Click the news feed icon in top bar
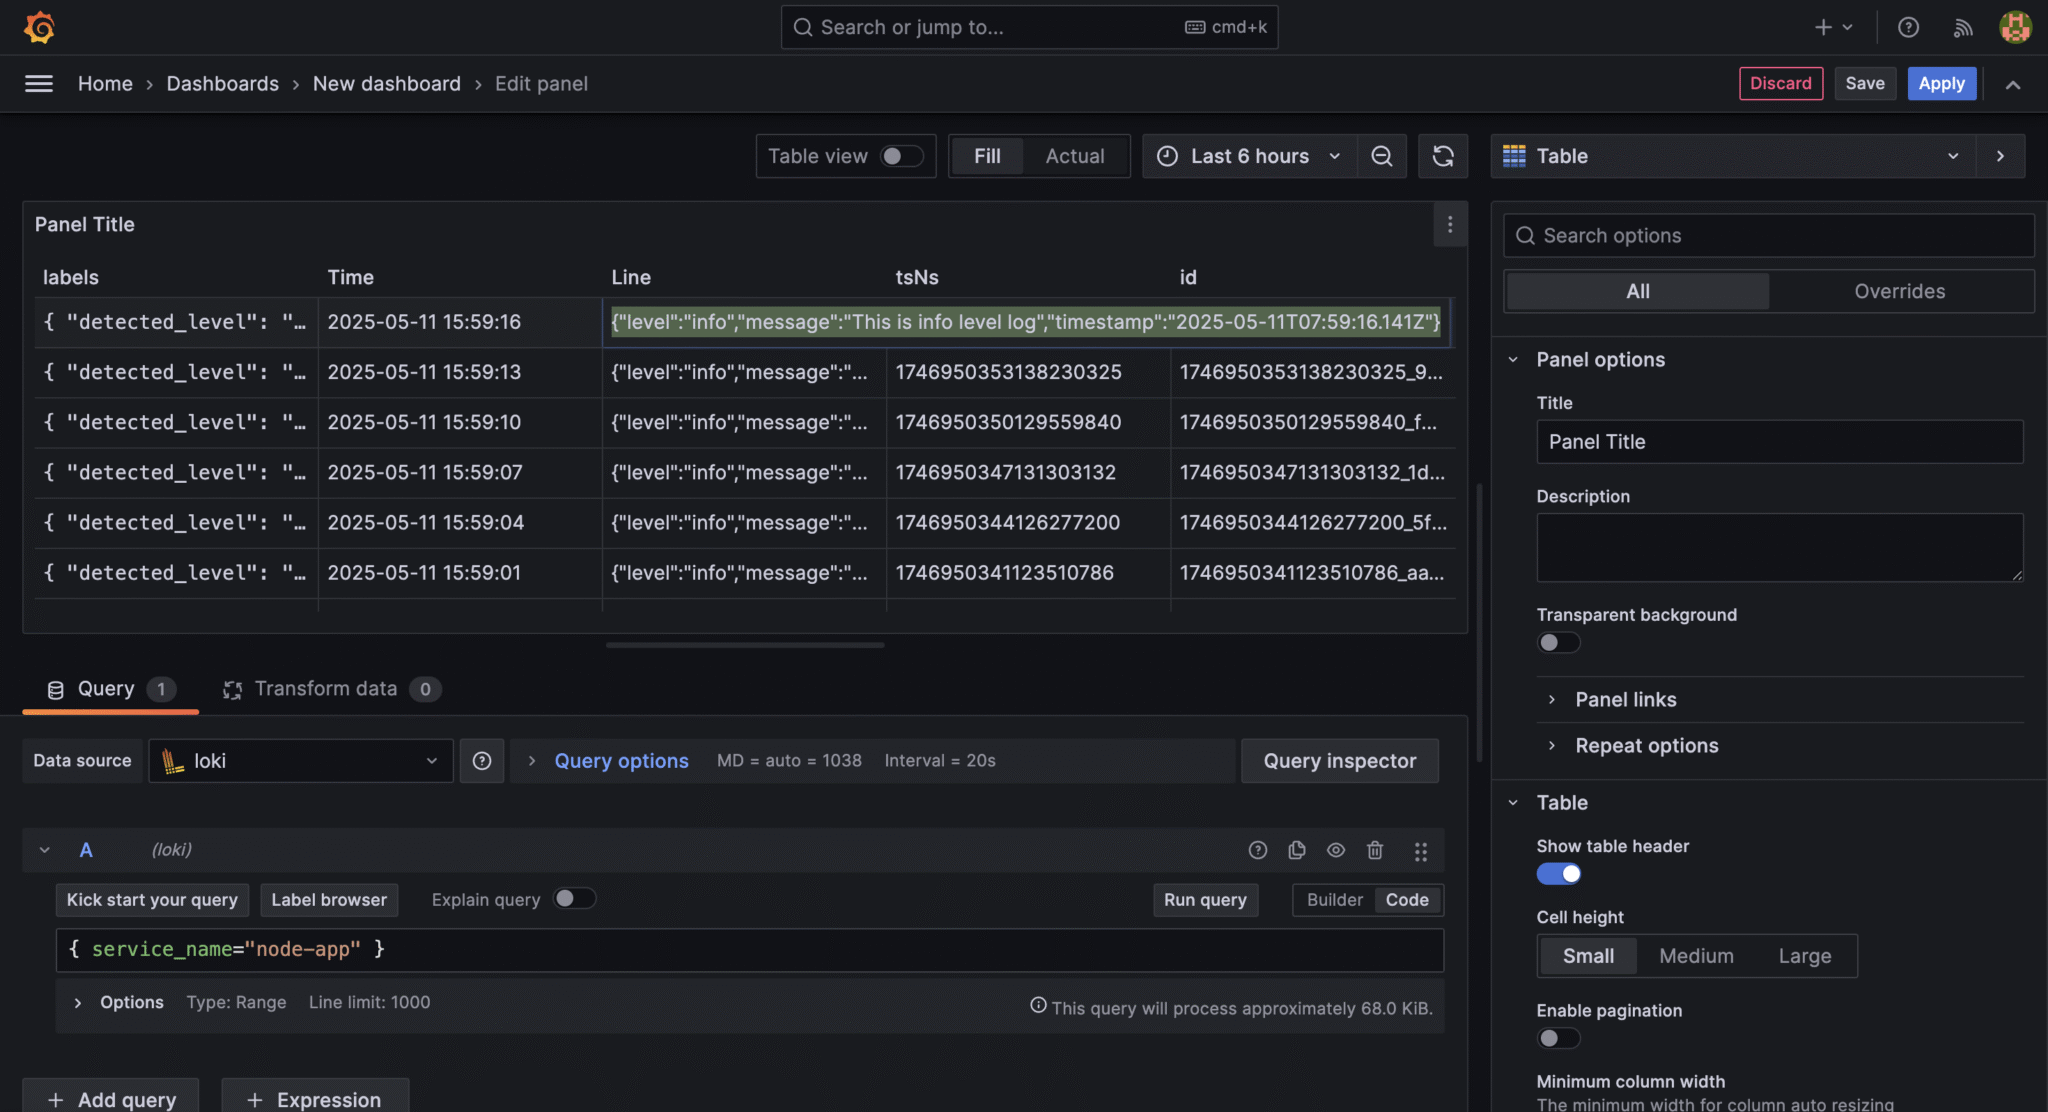The image size is (2048, 1112). click(1963, 27)
